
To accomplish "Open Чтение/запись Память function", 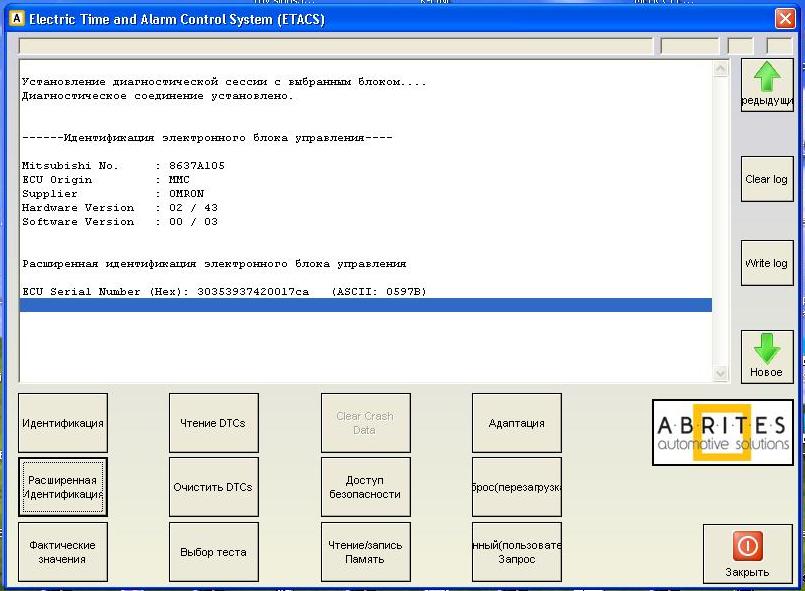I will click(365, 552).
